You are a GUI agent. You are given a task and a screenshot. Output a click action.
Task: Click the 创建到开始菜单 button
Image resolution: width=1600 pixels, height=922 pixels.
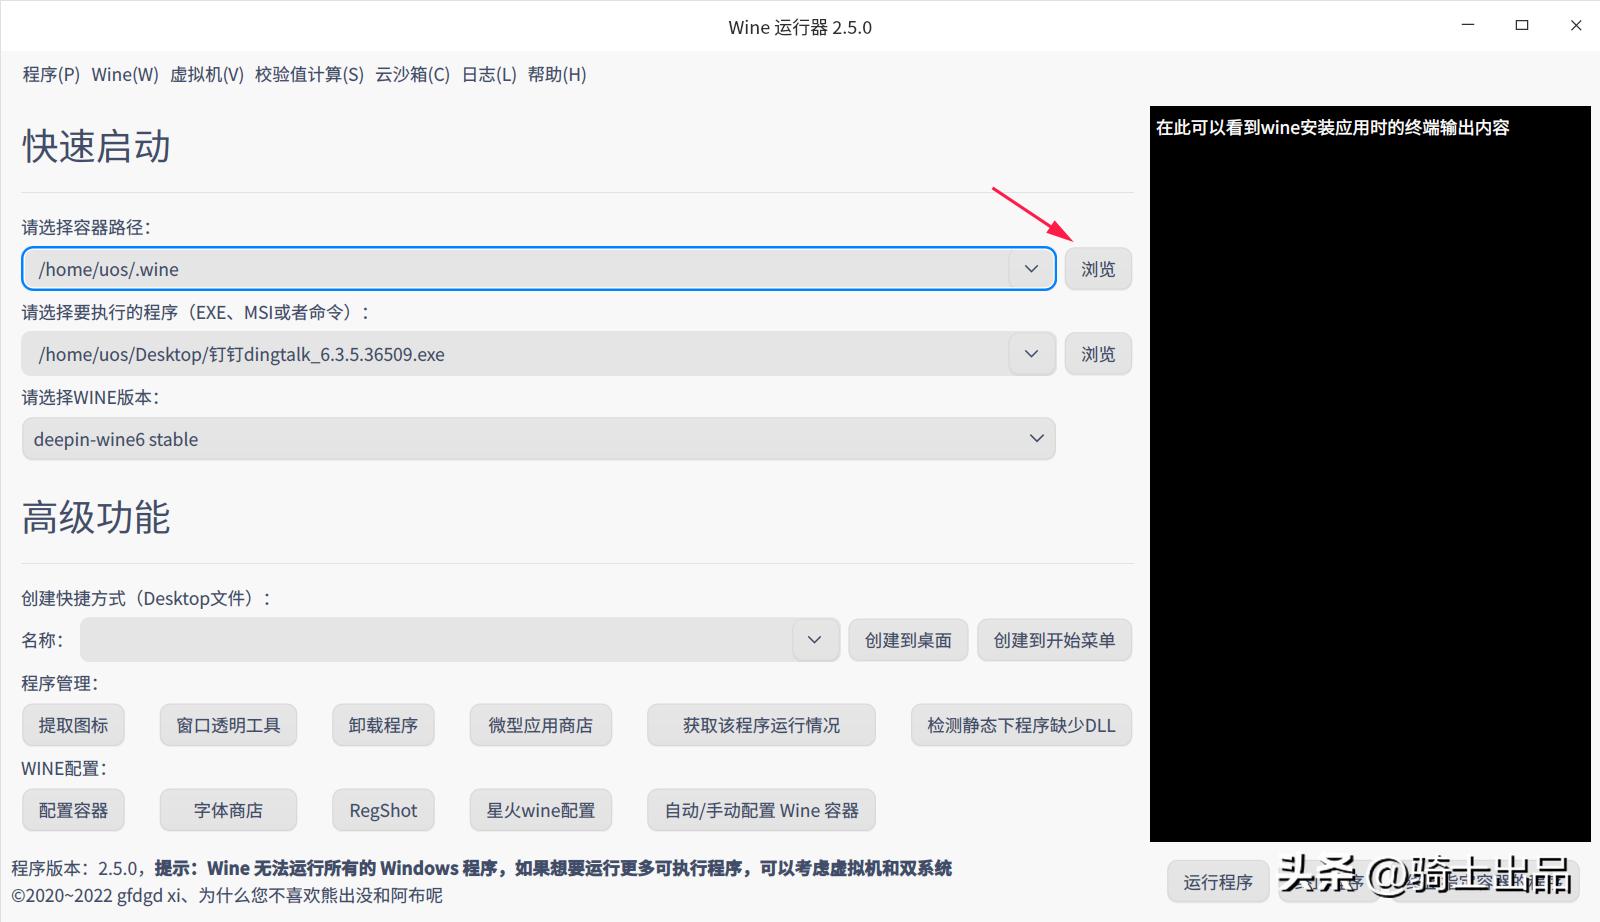1053,639
